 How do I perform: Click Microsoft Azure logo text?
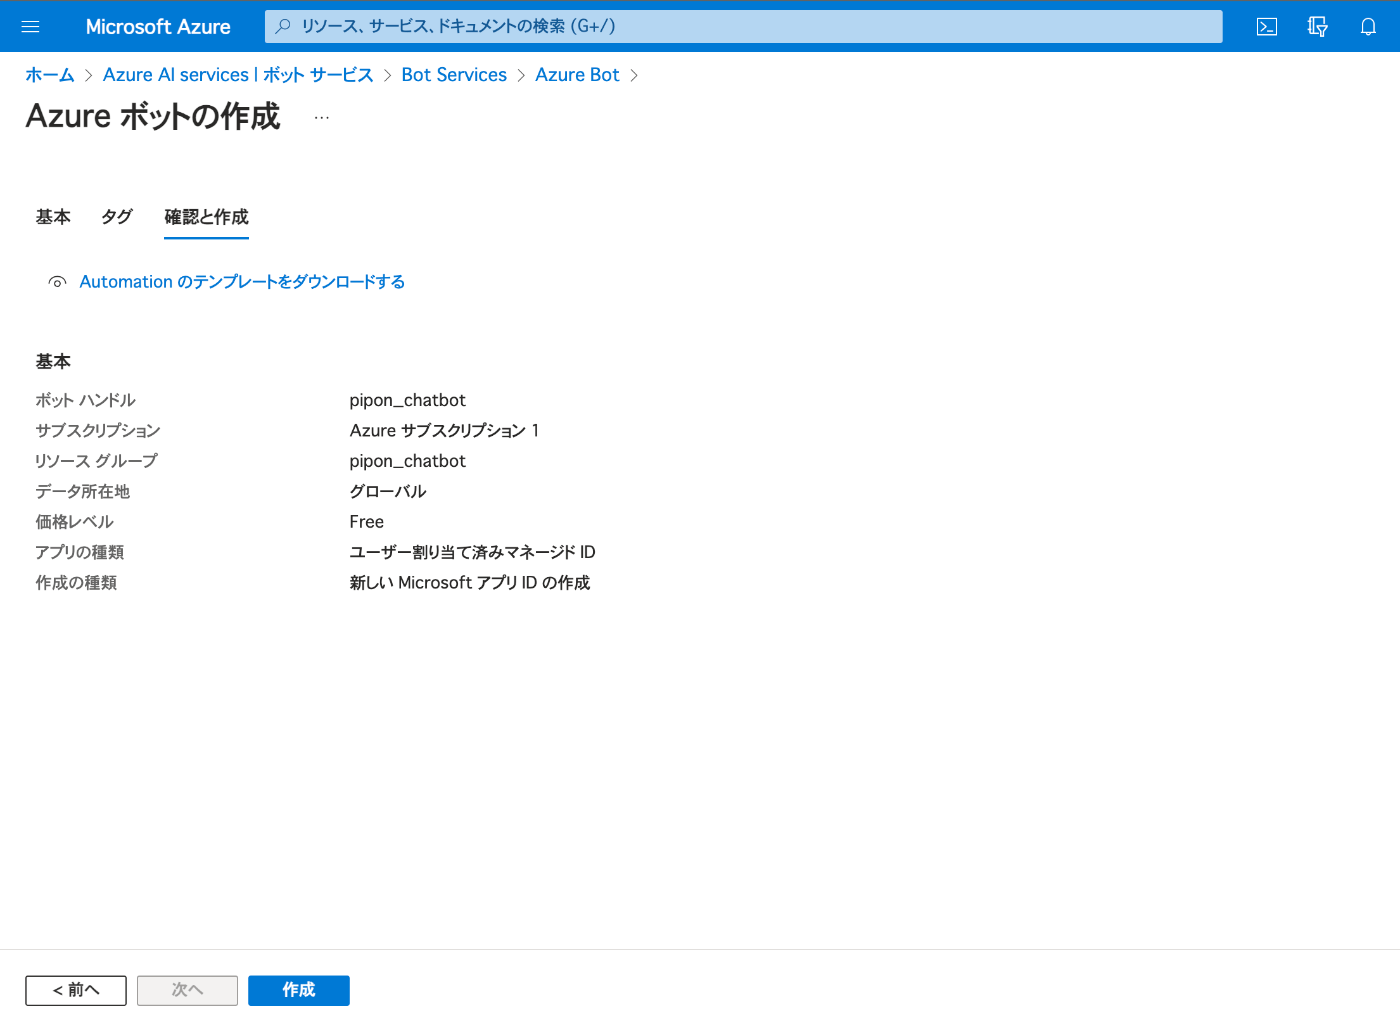pyautogui.click(x=158, y=27)
